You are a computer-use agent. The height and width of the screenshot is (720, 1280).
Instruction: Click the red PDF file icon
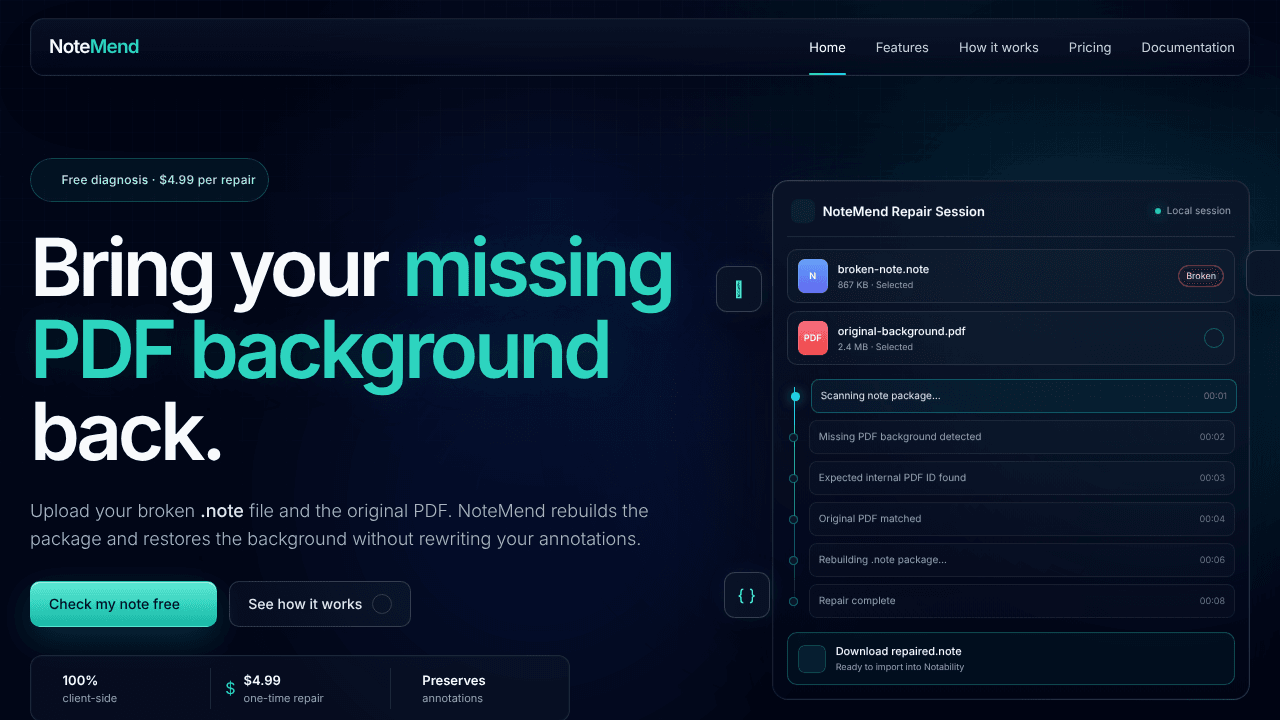click(x=812, y=338)
